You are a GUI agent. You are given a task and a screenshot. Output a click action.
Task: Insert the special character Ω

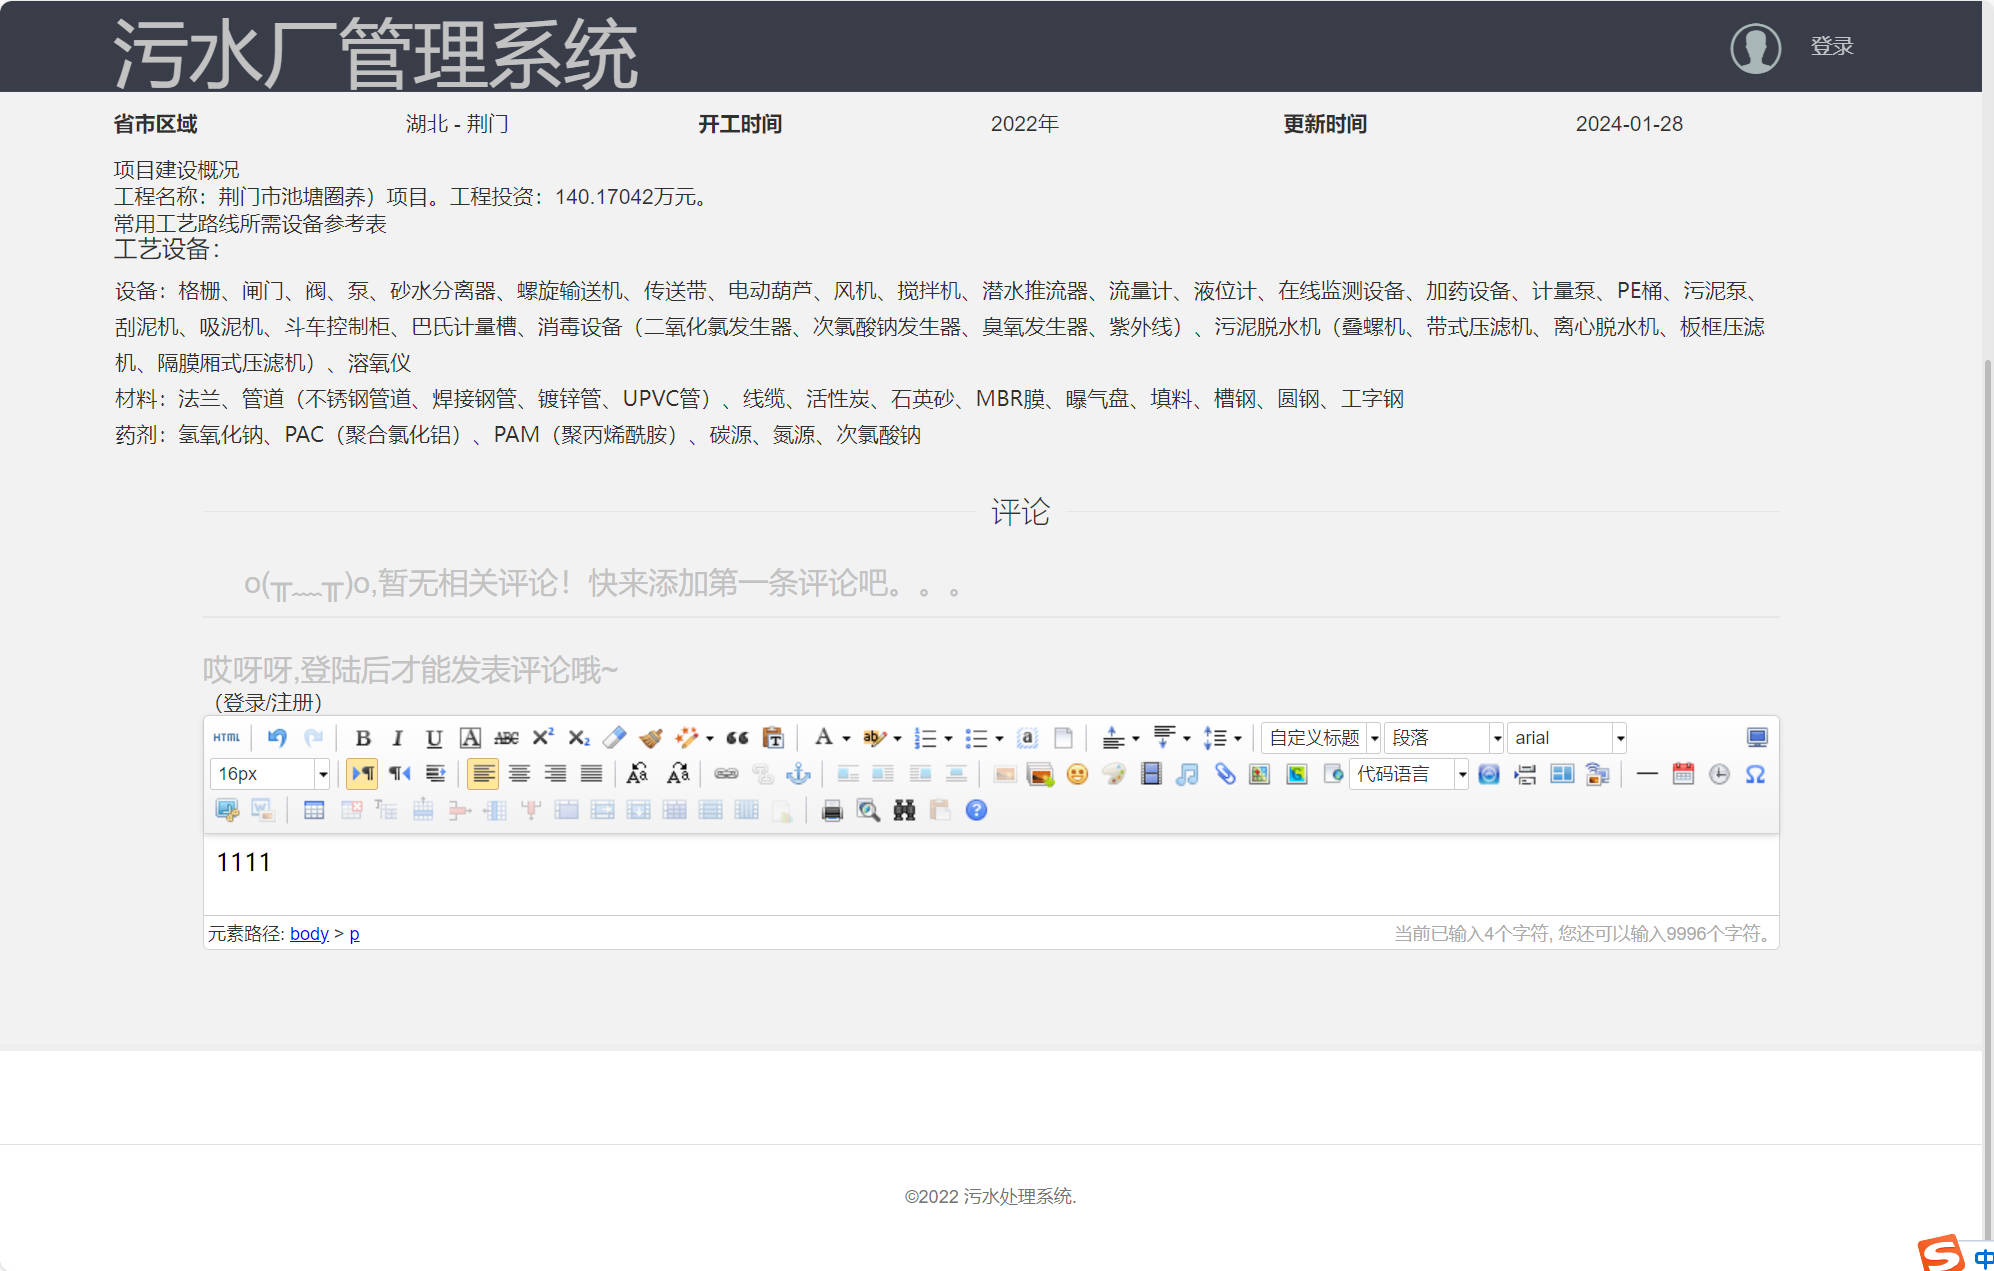[1756, 774]
